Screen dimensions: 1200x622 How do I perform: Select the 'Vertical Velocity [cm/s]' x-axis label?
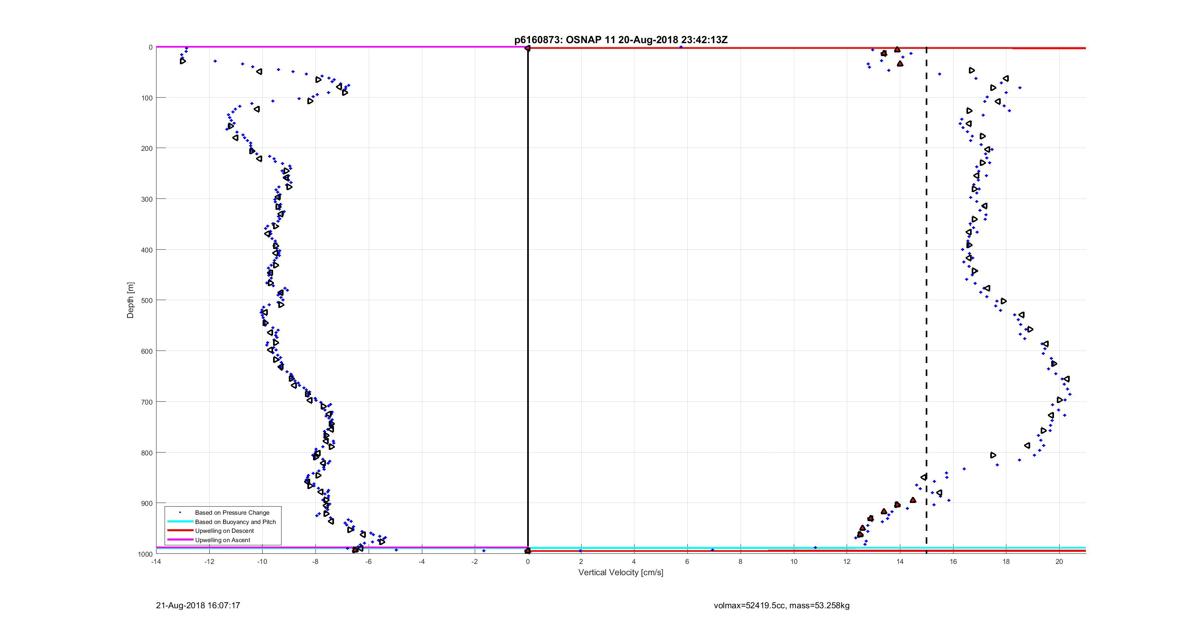click(622, 572)
